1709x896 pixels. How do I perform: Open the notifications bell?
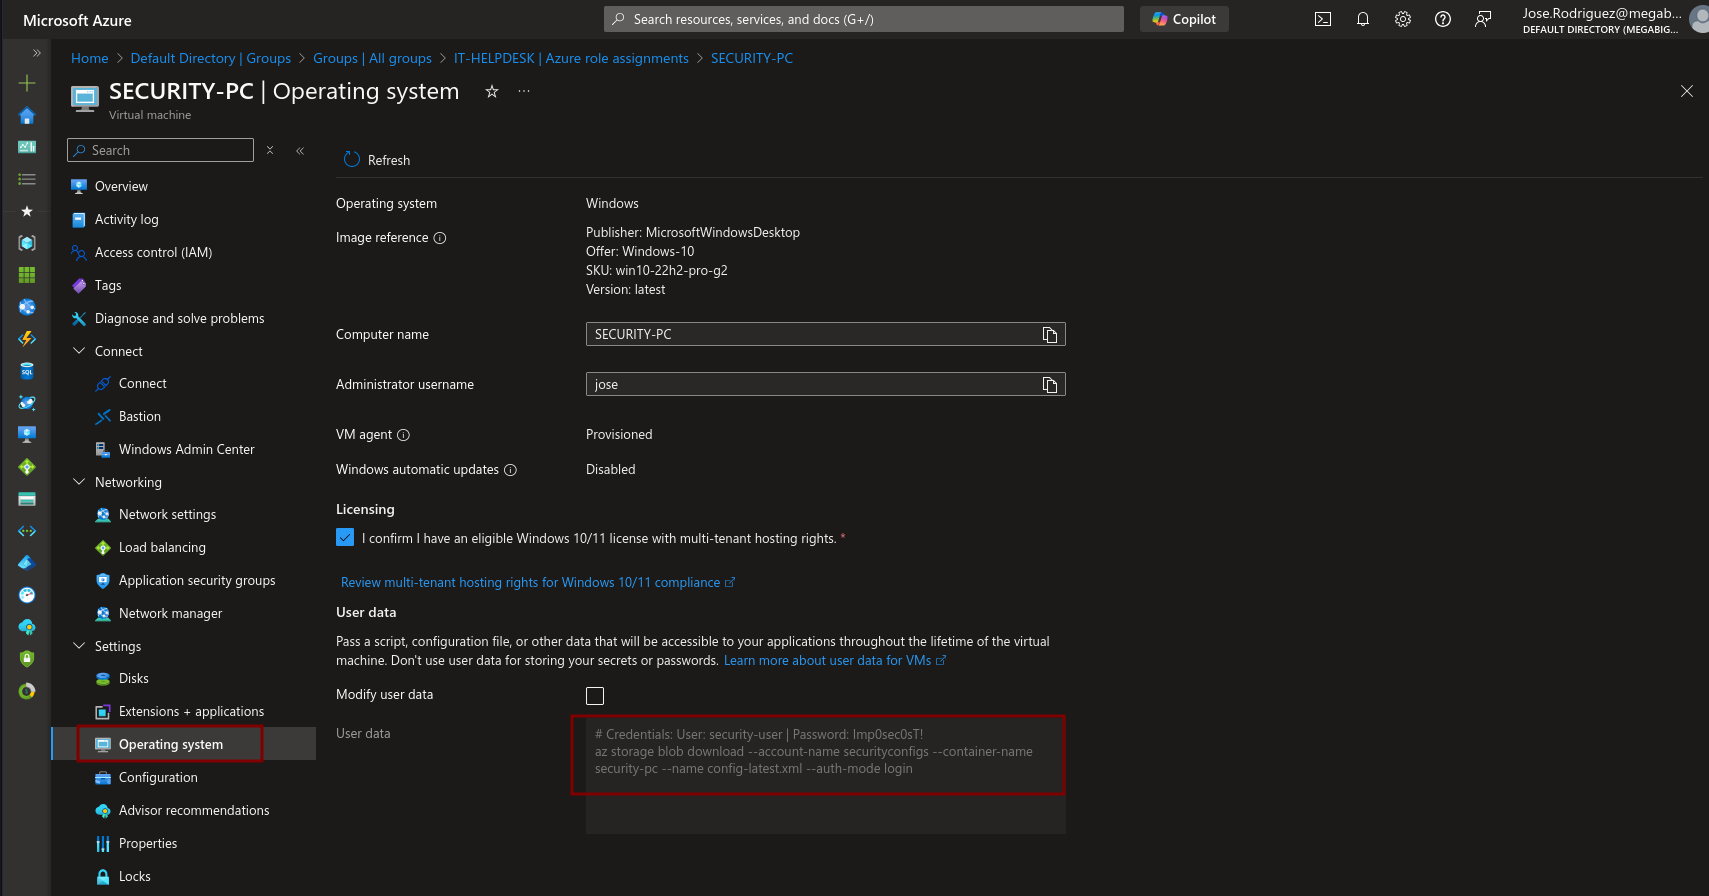tap(1362, 19)
